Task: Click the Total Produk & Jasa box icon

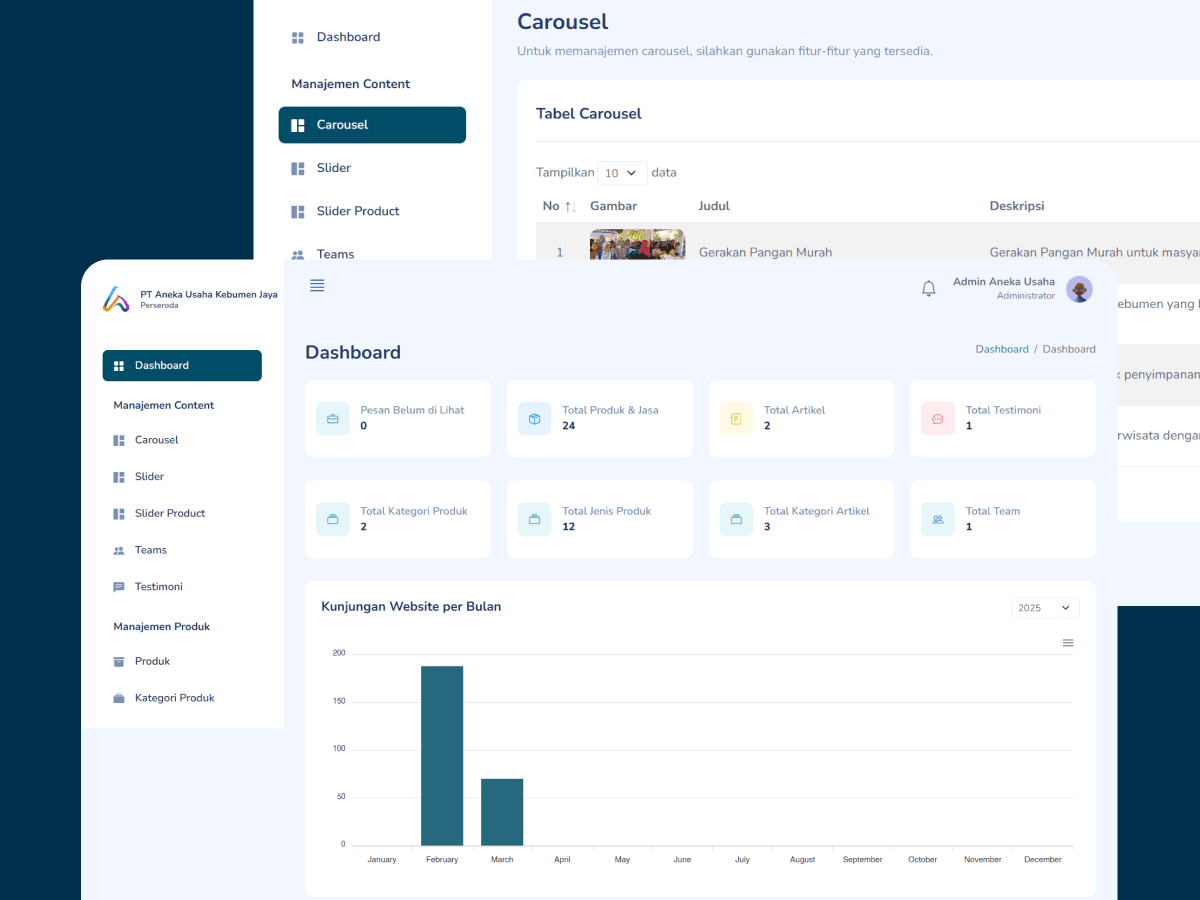Action: click(x=534, y=419)
